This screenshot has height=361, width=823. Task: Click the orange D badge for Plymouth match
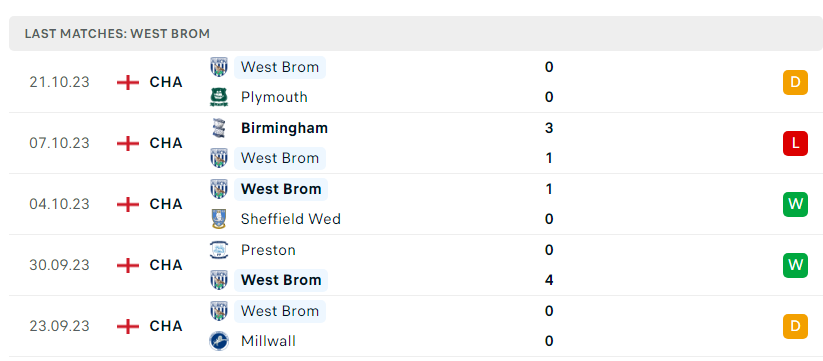[795, 82]
